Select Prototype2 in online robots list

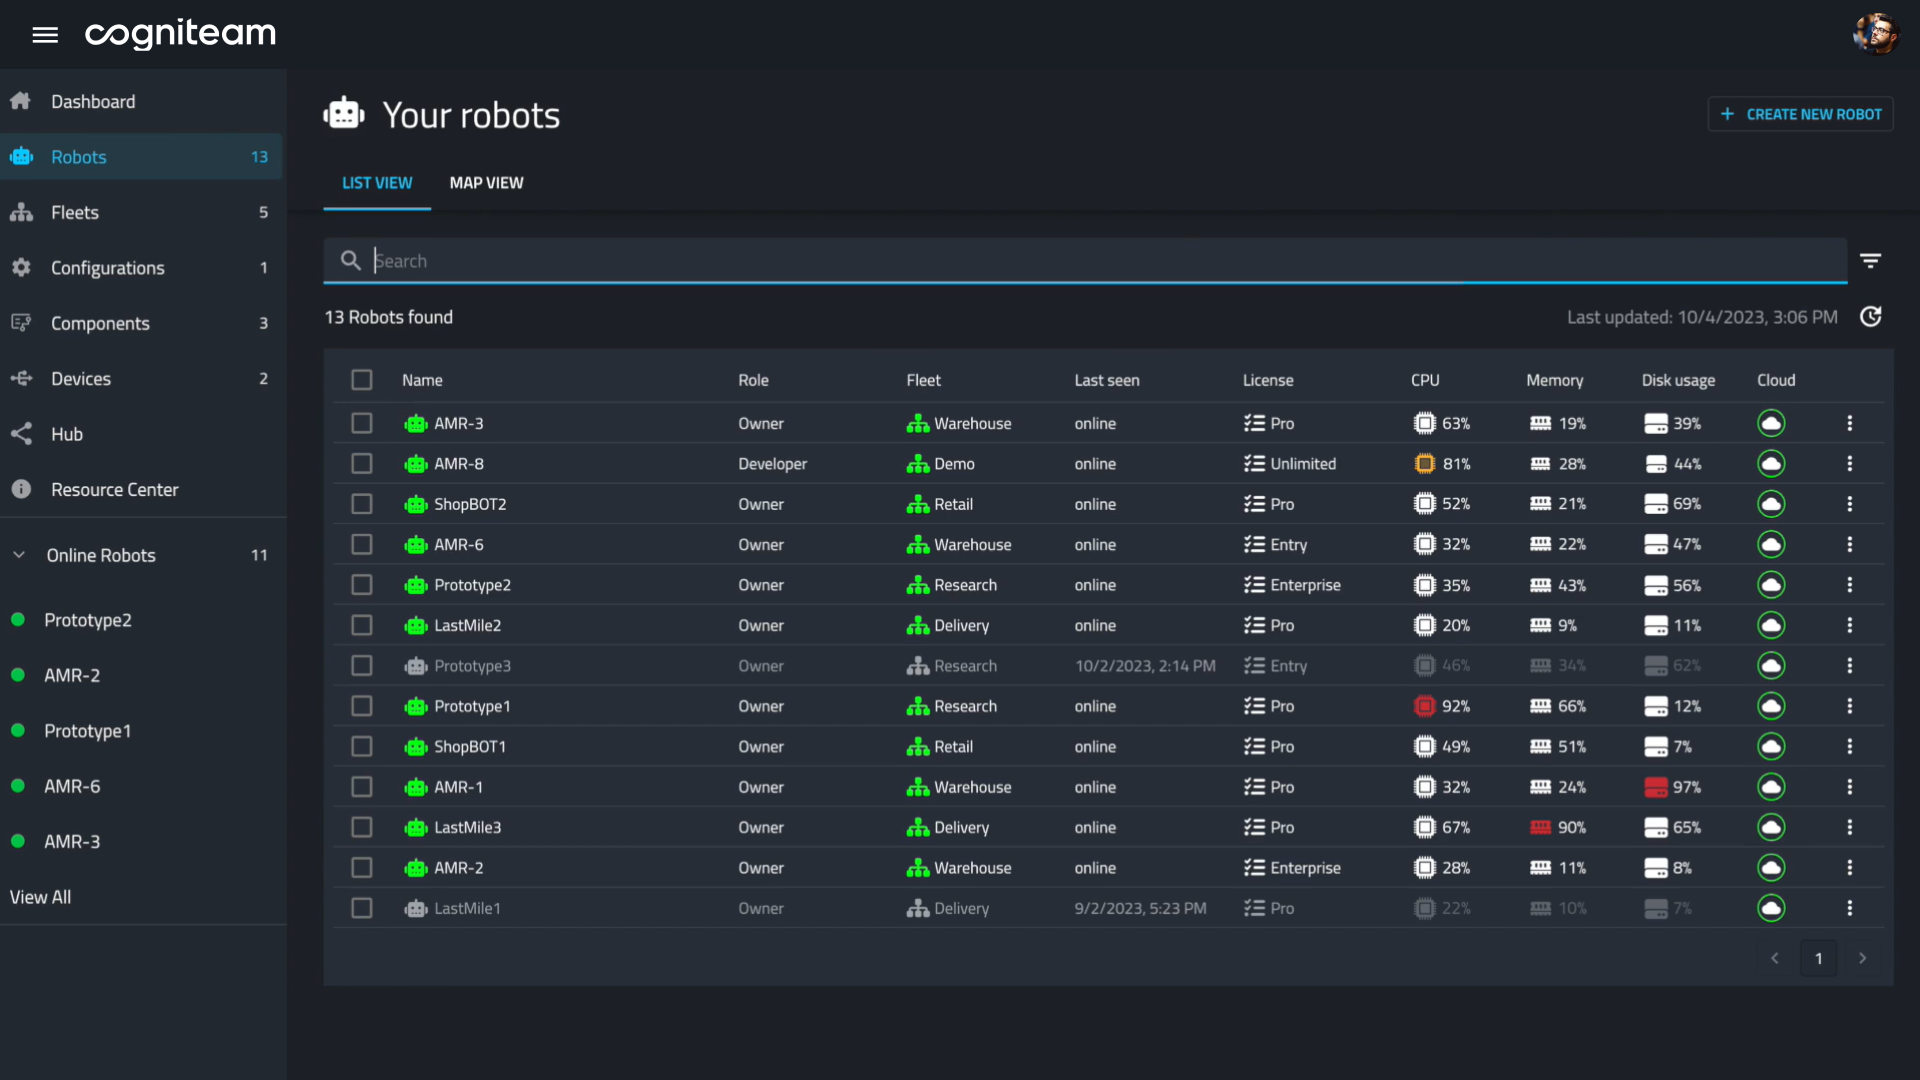88,620
